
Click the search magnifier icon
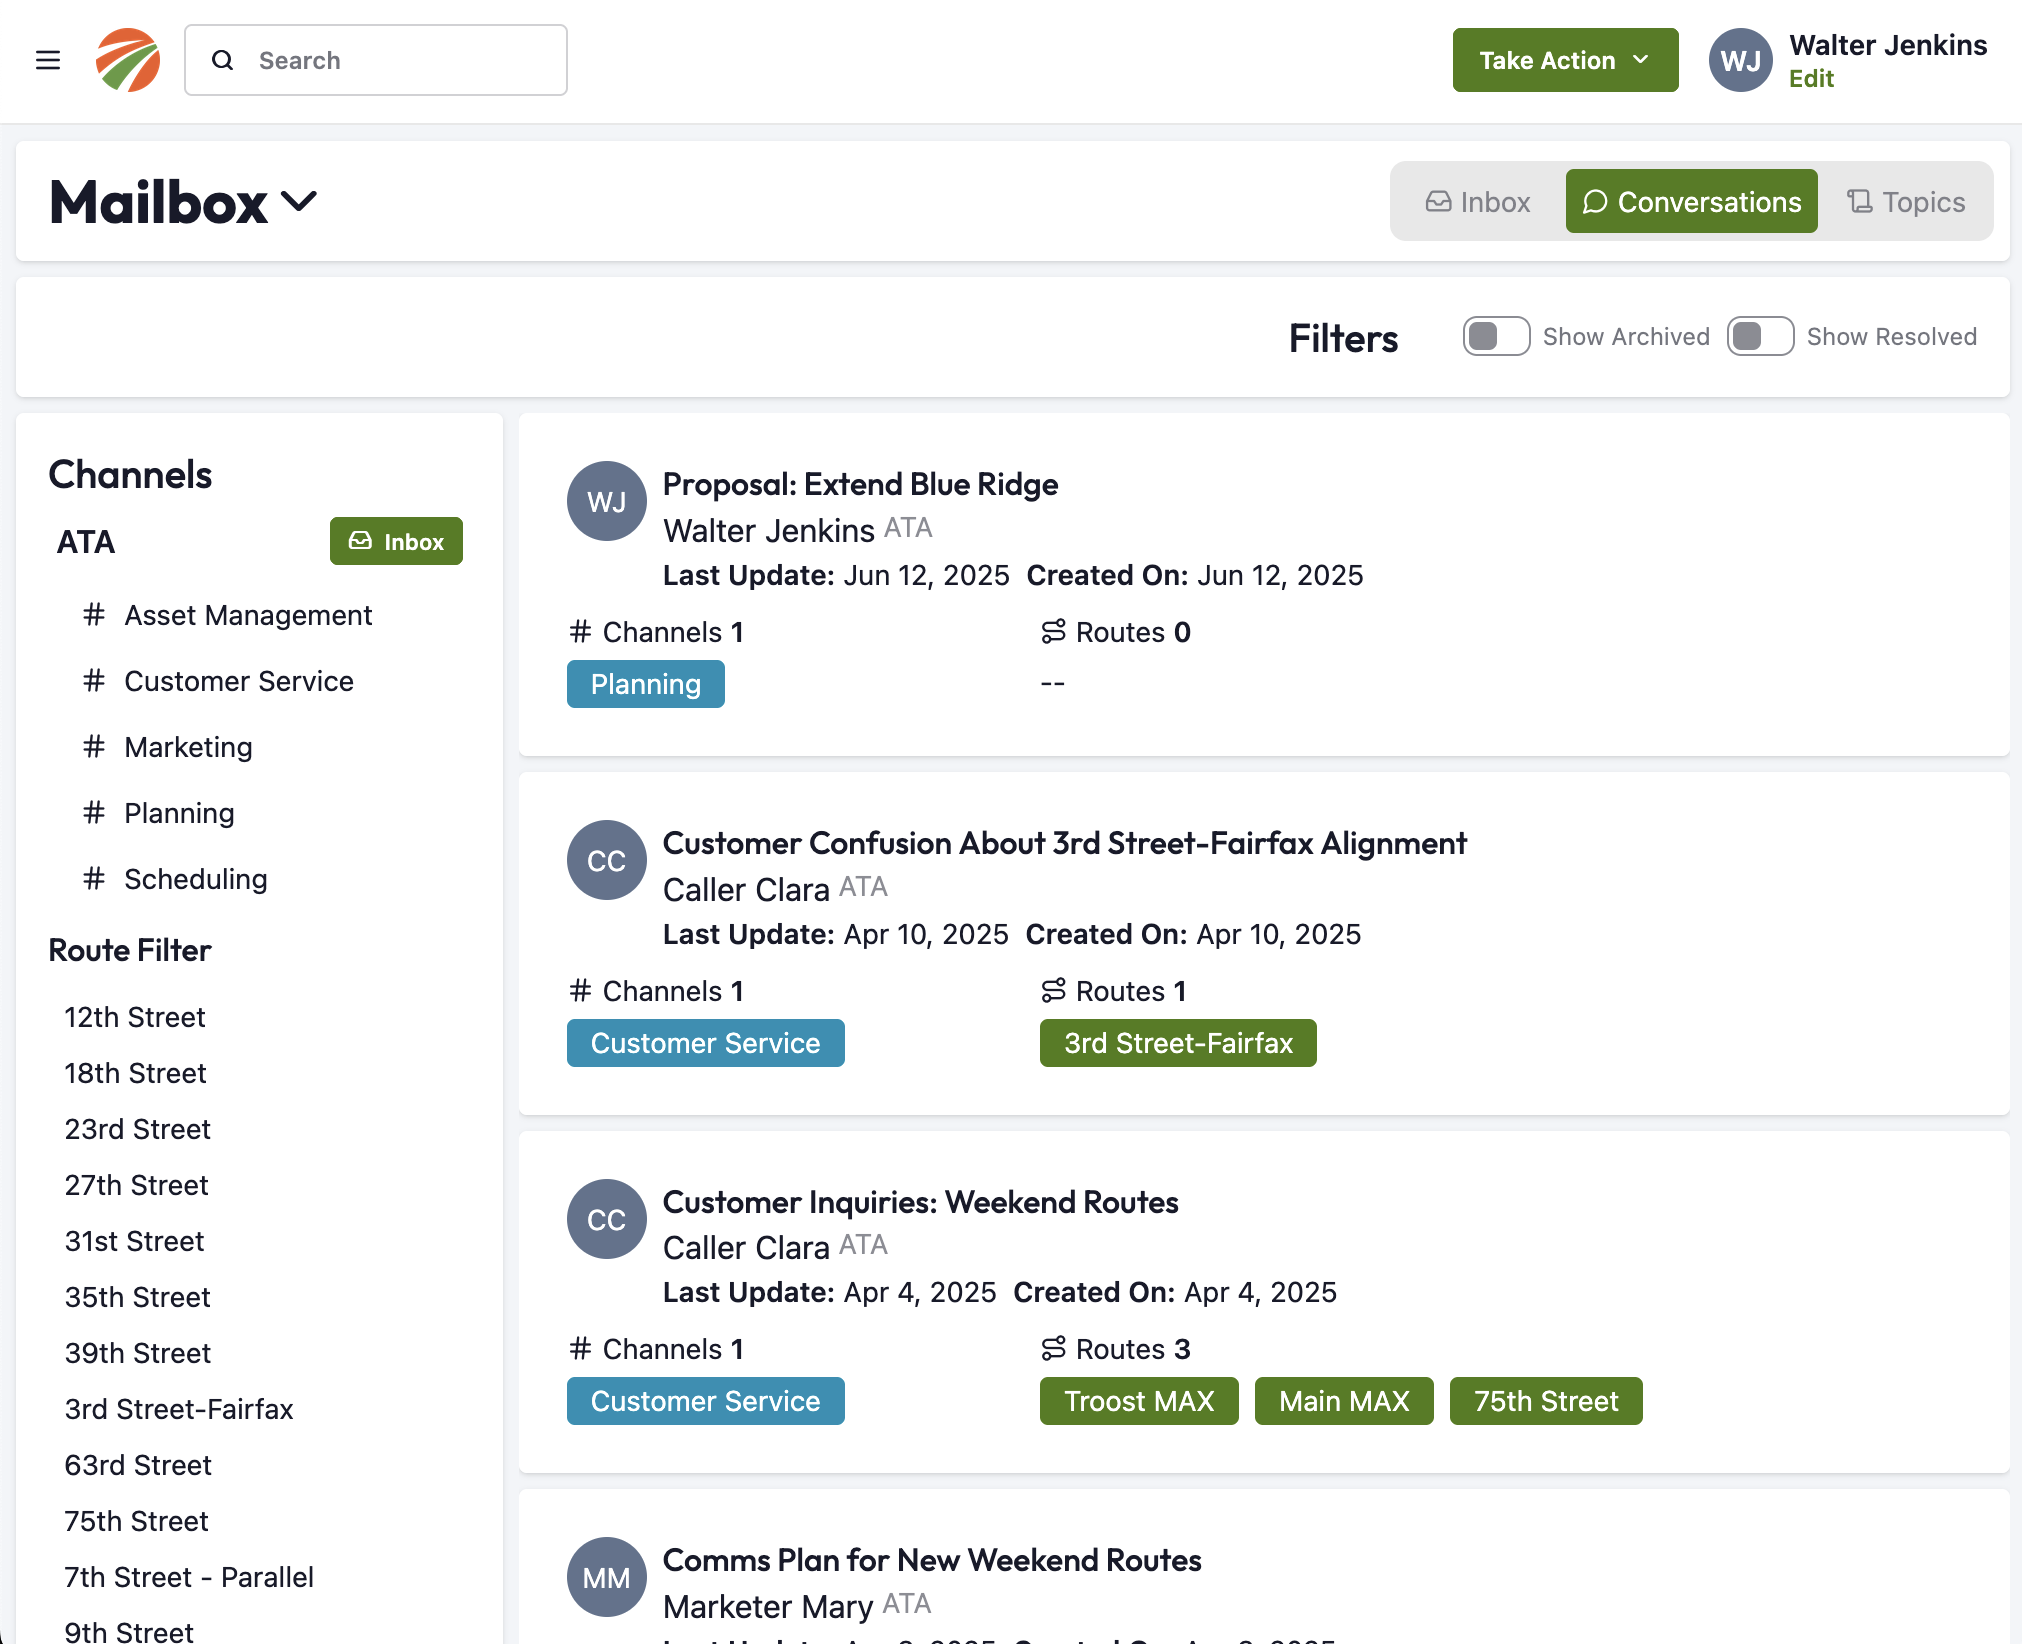(222, 60)
